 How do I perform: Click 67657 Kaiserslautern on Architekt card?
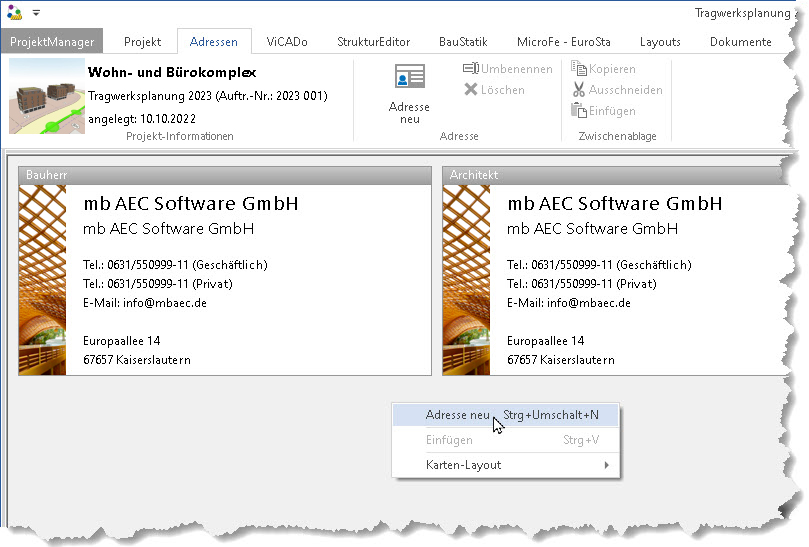pyautogui.click(x=561, y=360)
